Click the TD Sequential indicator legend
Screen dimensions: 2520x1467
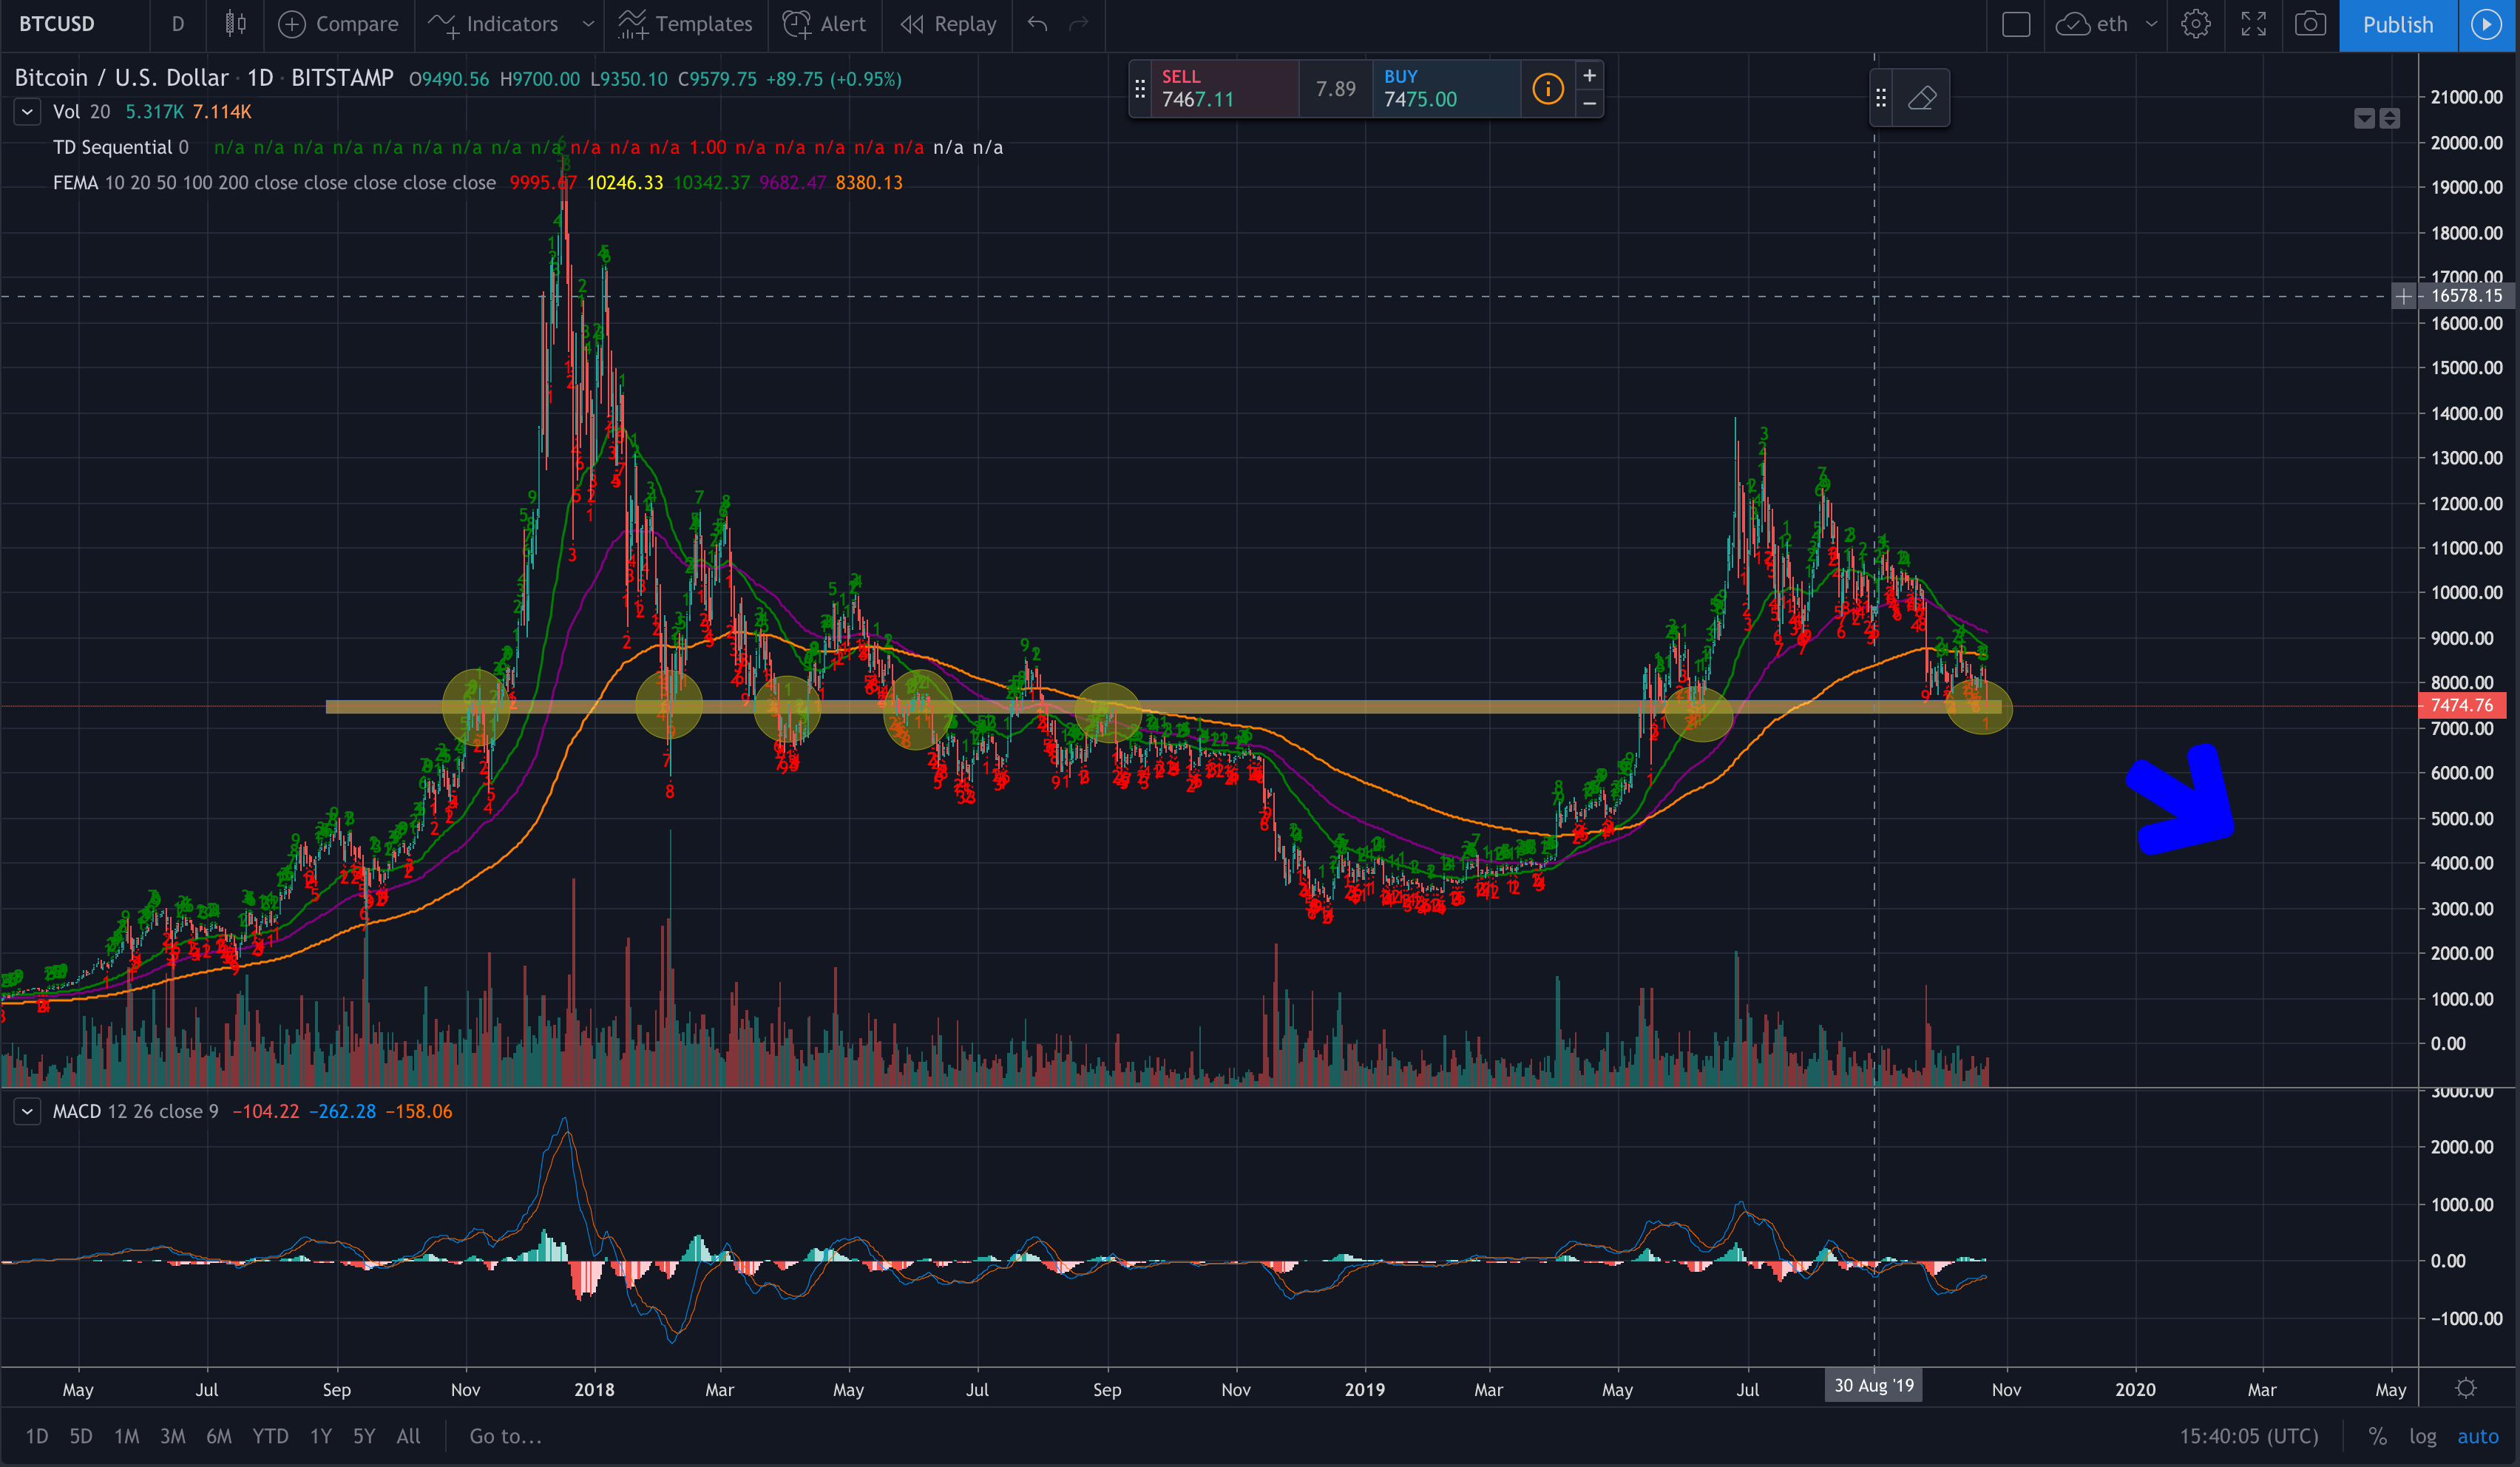[120, 147]
